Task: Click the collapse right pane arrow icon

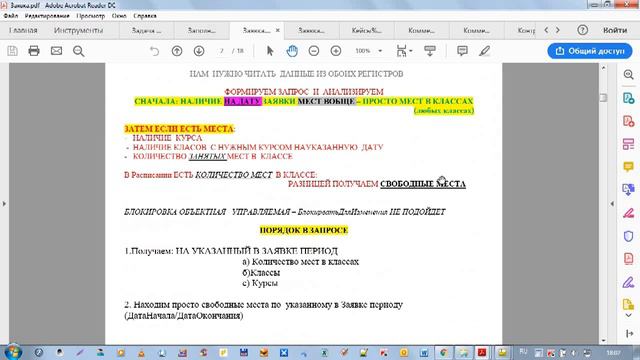Action: click(630, 334)
